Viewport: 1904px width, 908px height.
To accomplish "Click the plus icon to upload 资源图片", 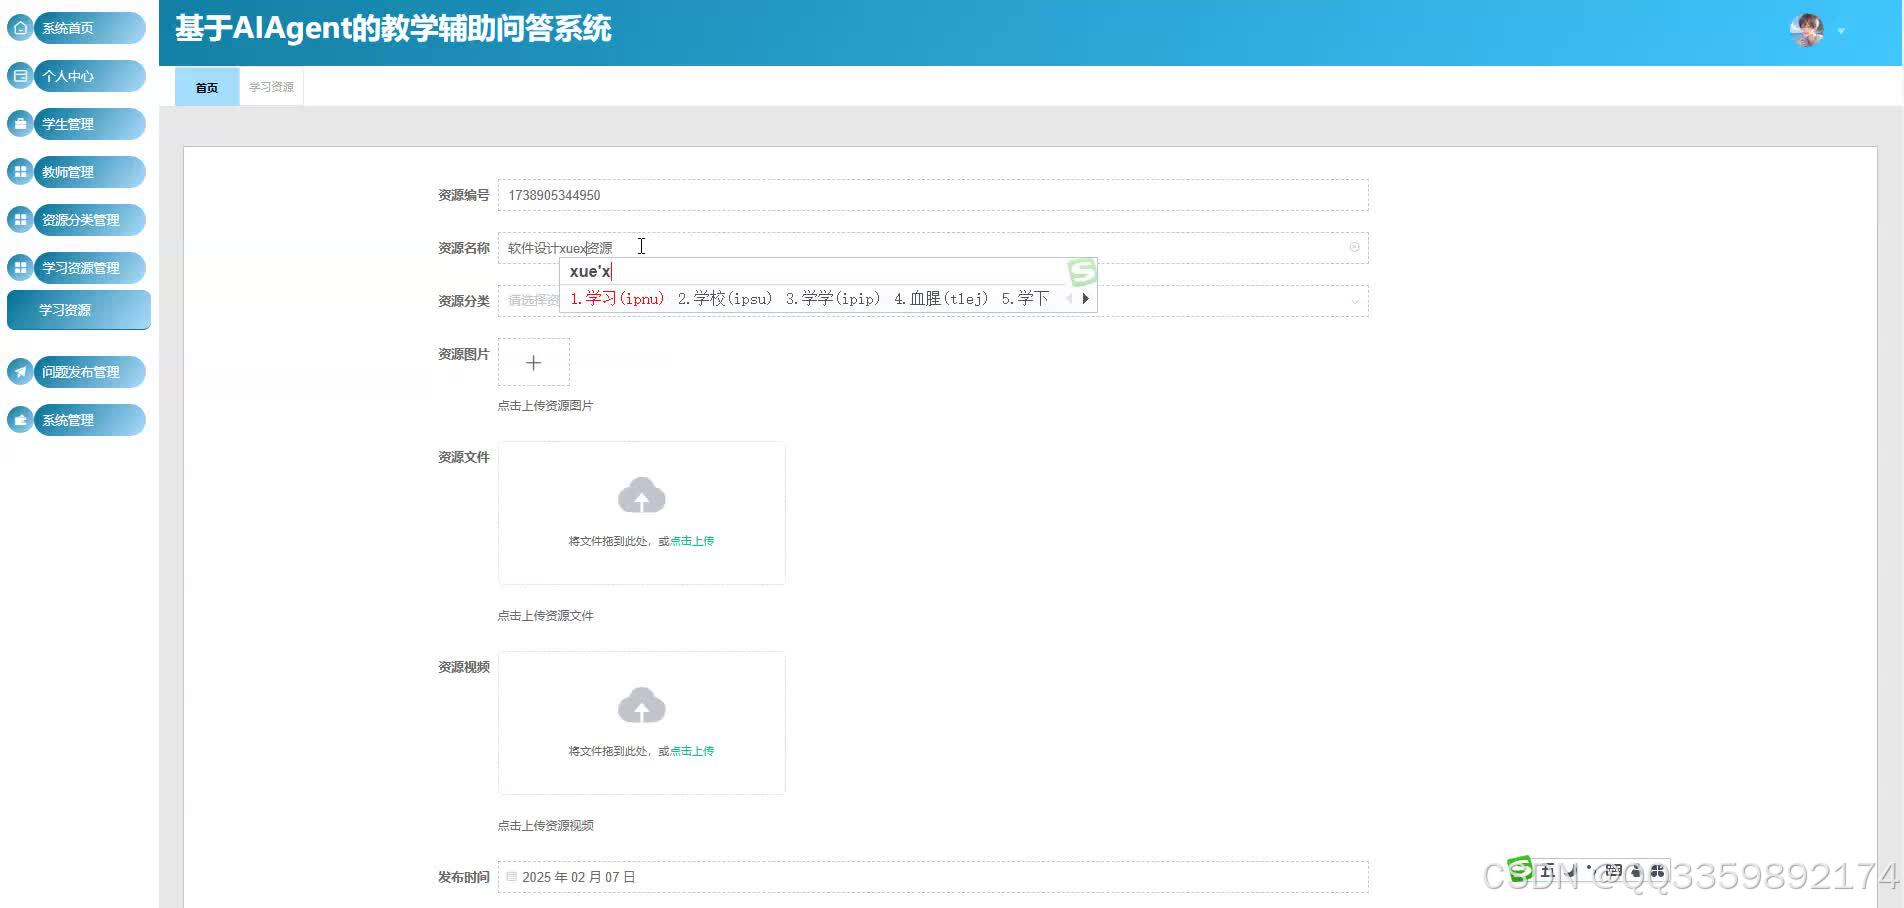I will [533, 362].
